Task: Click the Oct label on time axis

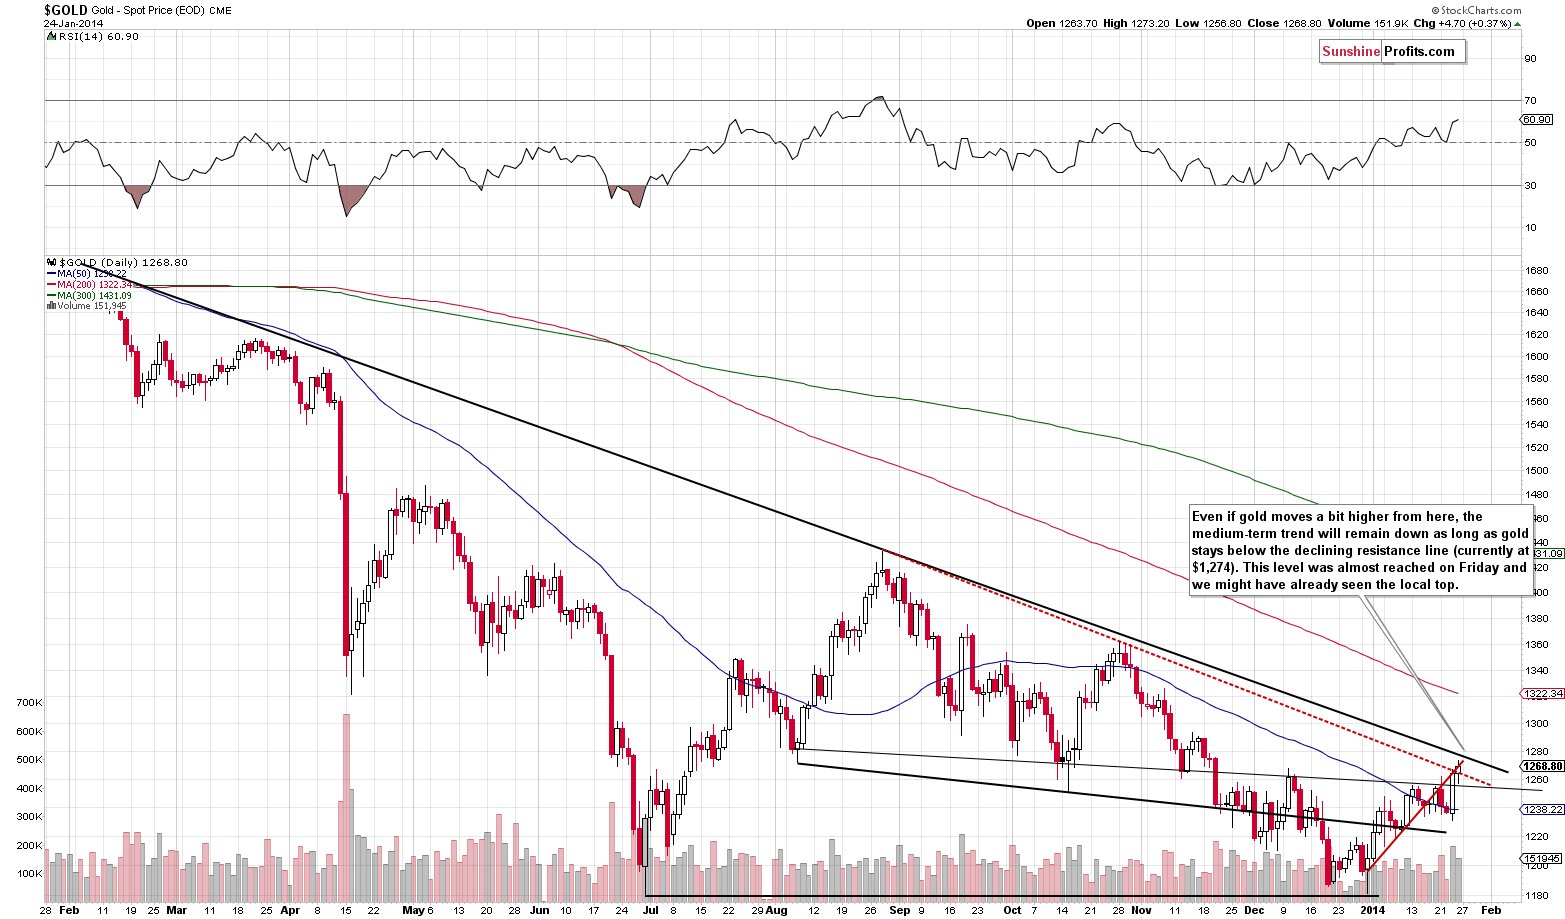Action: tap(1012, 911)
